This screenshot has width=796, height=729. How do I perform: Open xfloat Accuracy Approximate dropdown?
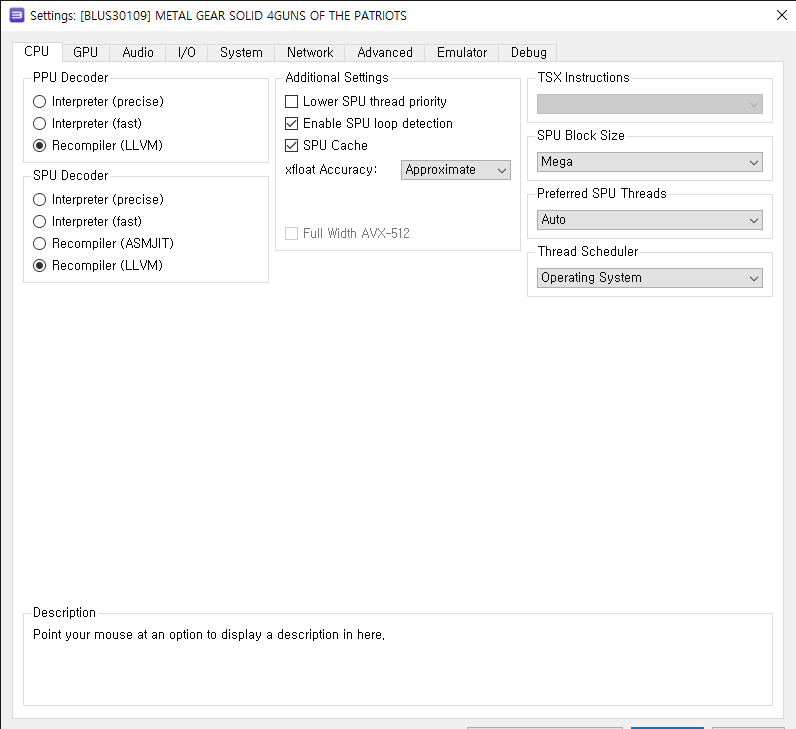point(455,170)
